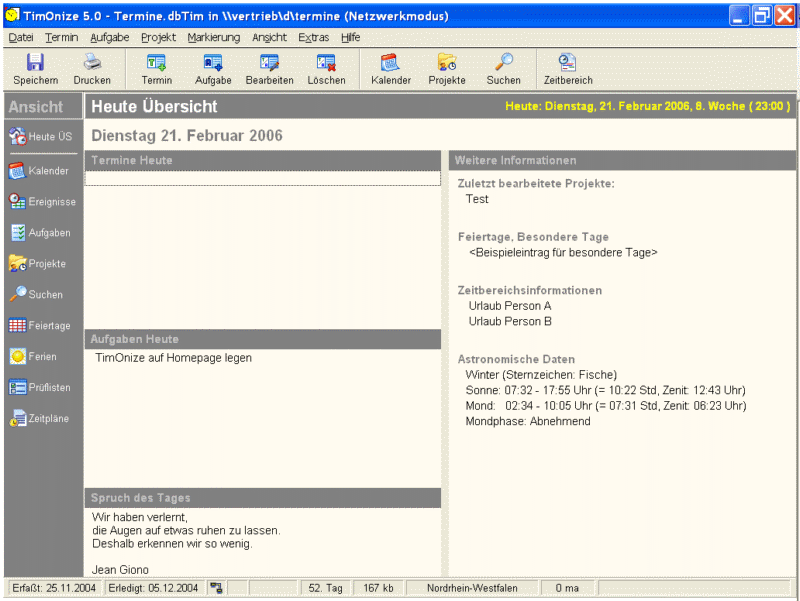Click 'Winter (Sternzeichen: Fische)' line
The width and height of the screenshot is (800, 601).
pos(541,375)
